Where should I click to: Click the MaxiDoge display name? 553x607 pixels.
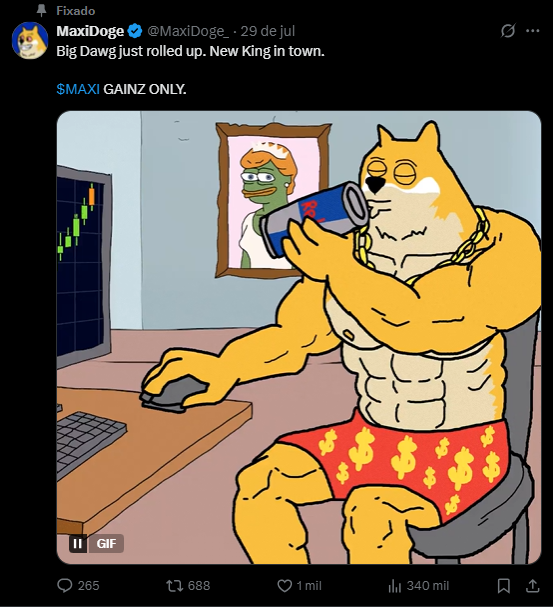pyautogui.click(x=90, y=31)
